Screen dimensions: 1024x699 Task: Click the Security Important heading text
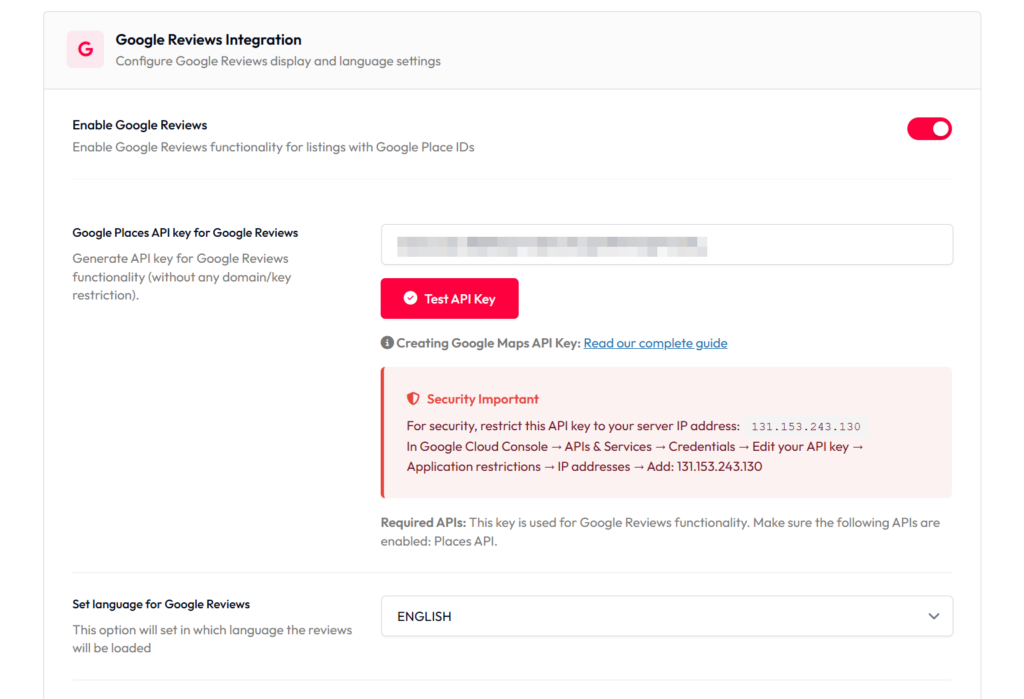click(x=482, y=399)
